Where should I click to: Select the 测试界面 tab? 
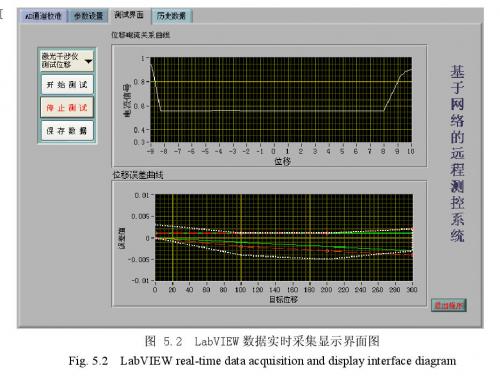click(129, 15)
